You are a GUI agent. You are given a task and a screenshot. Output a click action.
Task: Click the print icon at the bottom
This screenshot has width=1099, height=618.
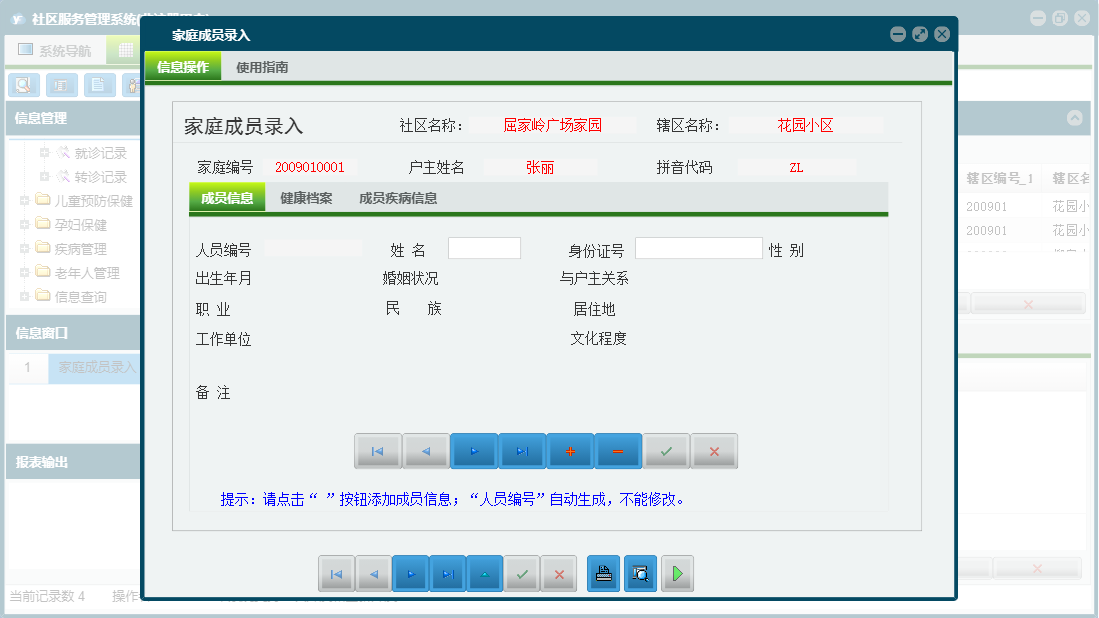coord(603,573)
